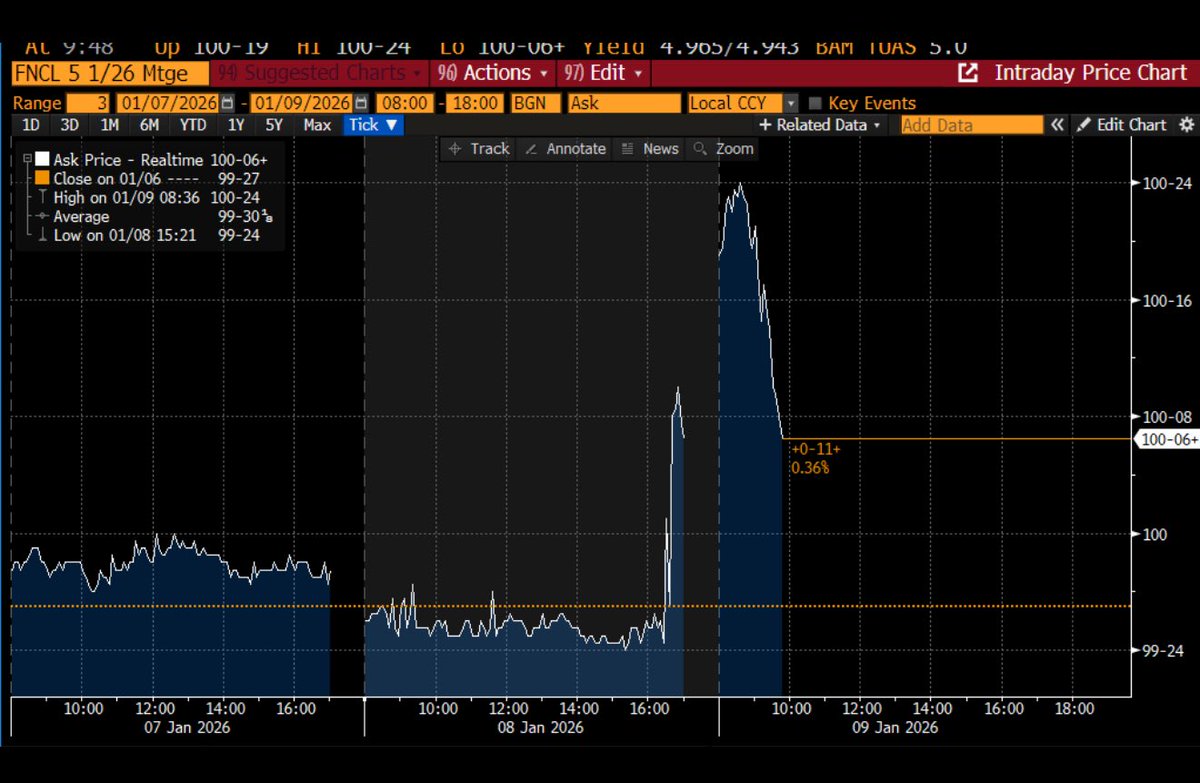Click the pop-out Intraday Price Chart icon
This screenshot has width=1200, height=783.
(x=968, y=73)
